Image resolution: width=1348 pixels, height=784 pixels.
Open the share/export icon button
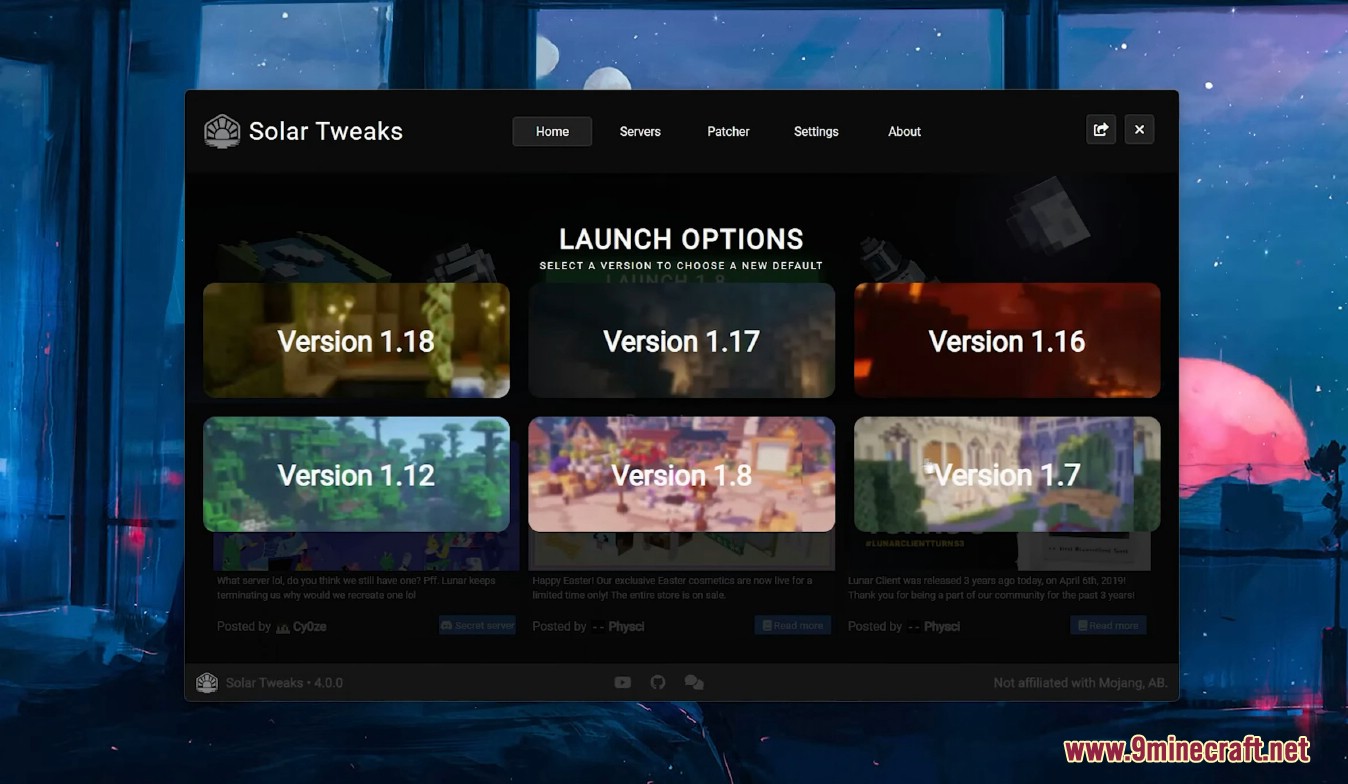(x=1101, y=129)
